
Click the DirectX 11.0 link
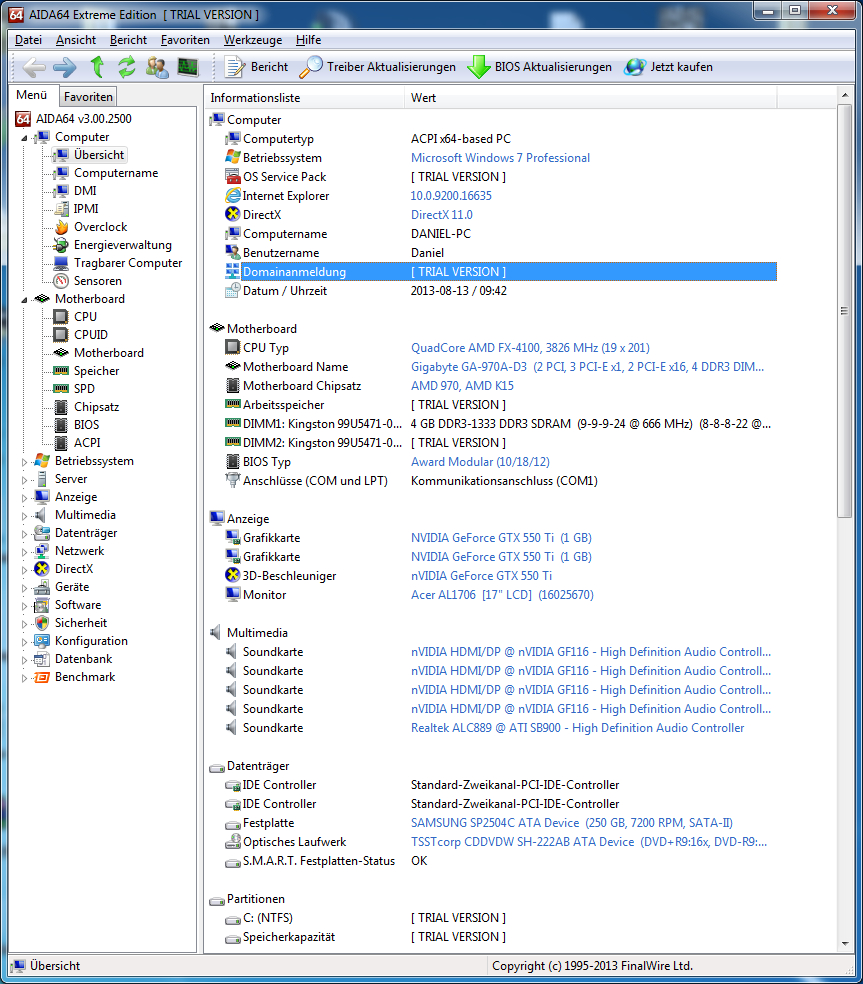442,215
